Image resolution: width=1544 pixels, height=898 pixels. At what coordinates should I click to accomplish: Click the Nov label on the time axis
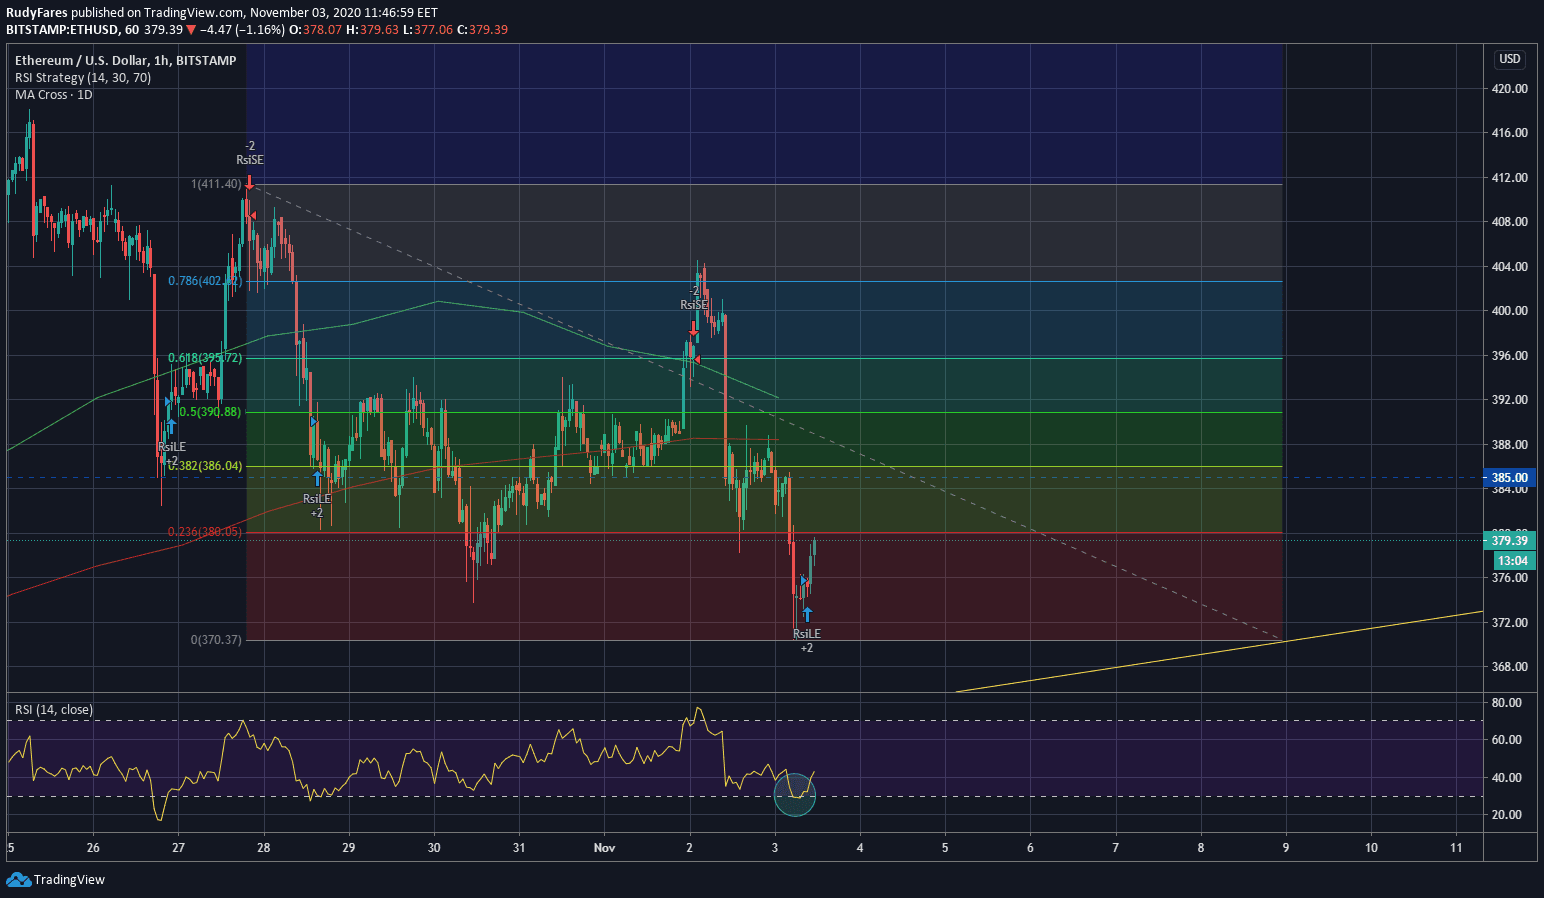(604, 848)
